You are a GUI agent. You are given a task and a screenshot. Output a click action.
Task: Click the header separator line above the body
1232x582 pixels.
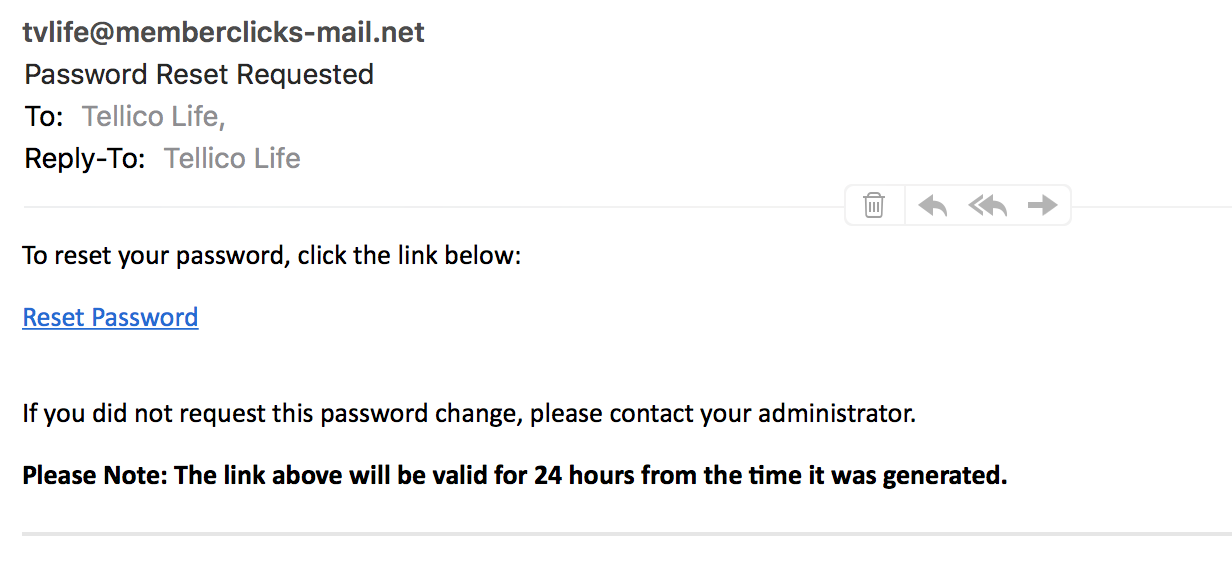432,206
